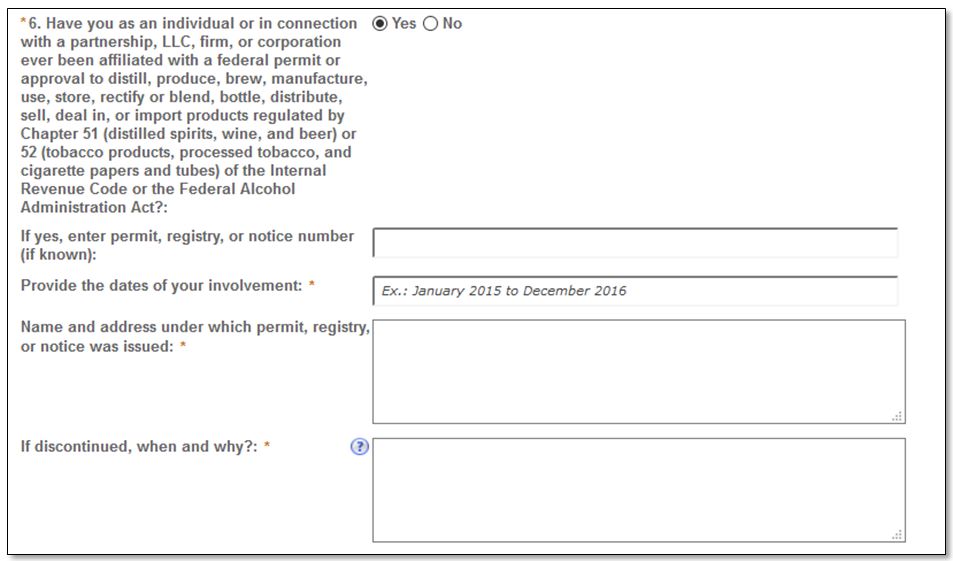Select the Yes radio button
This screenshot has width=953, height=561.
(x=380, y=24)
